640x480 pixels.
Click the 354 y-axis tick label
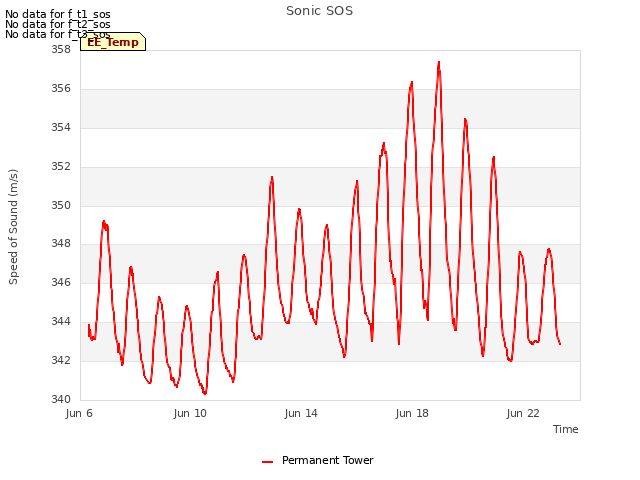tap(61, 128)
